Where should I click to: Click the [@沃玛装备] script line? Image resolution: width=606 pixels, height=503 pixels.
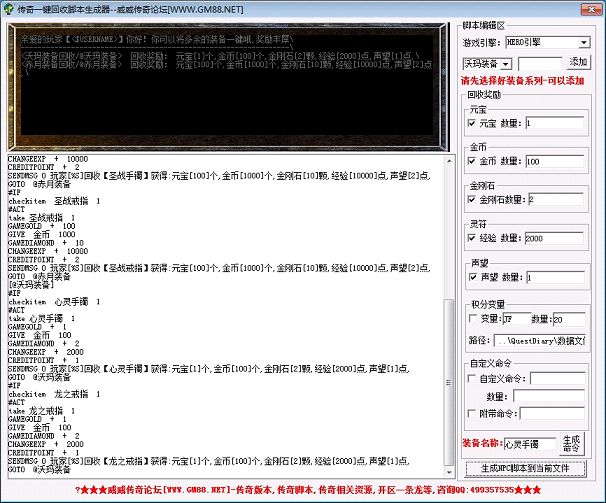[31, 285]
